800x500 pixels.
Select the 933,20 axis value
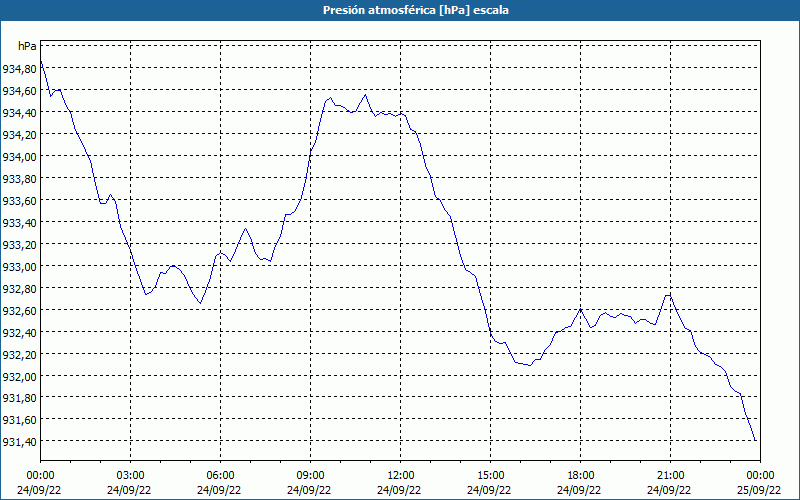19,244
